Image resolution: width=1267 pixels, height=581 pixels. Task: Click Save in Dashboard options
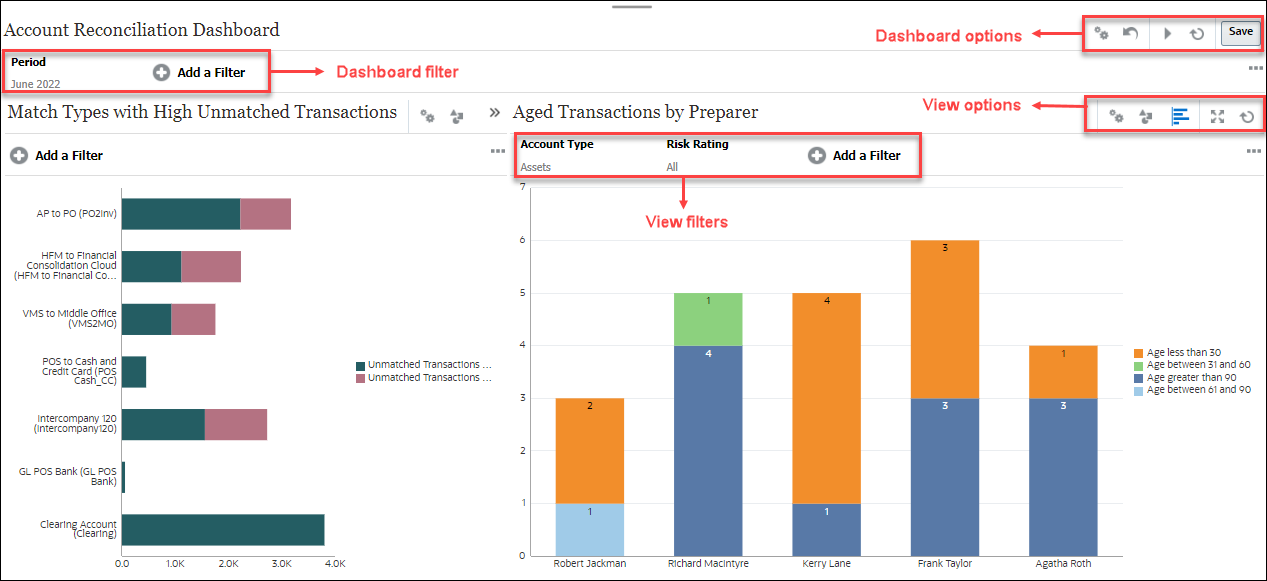coord(1240,32)
